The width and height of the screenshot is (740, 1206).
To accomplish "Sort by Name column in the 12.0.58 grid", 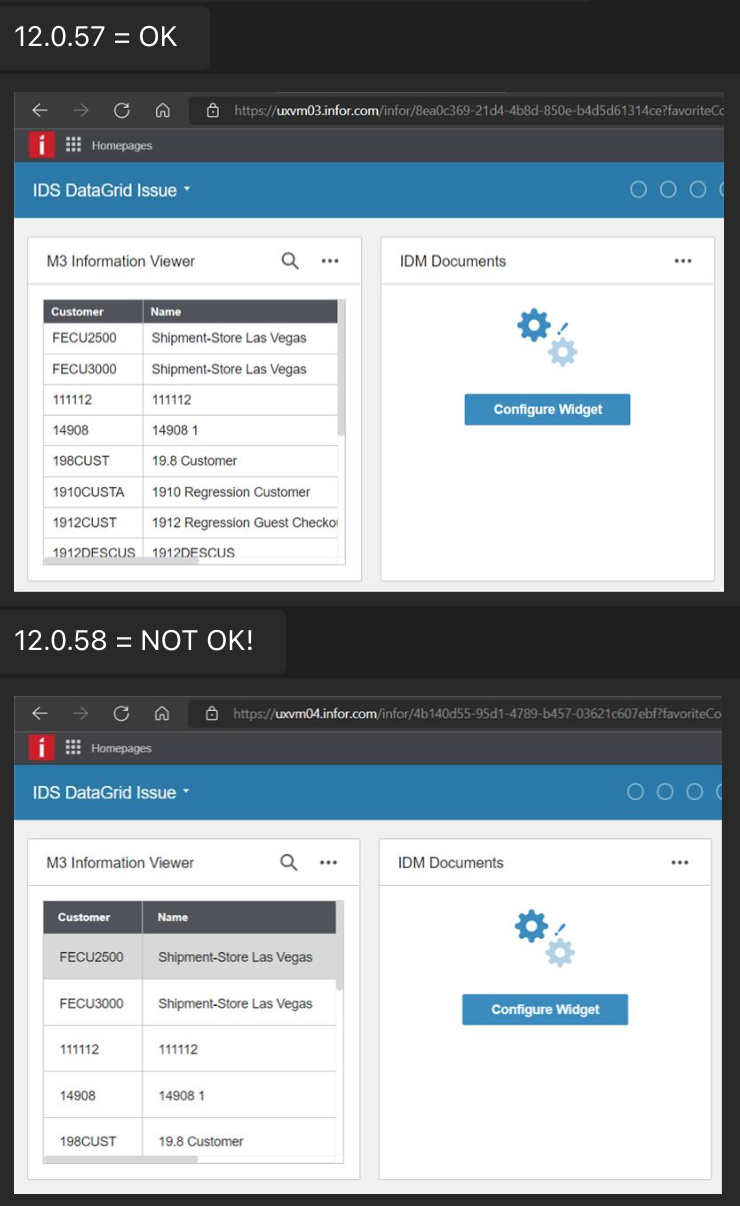I will 239,917.
